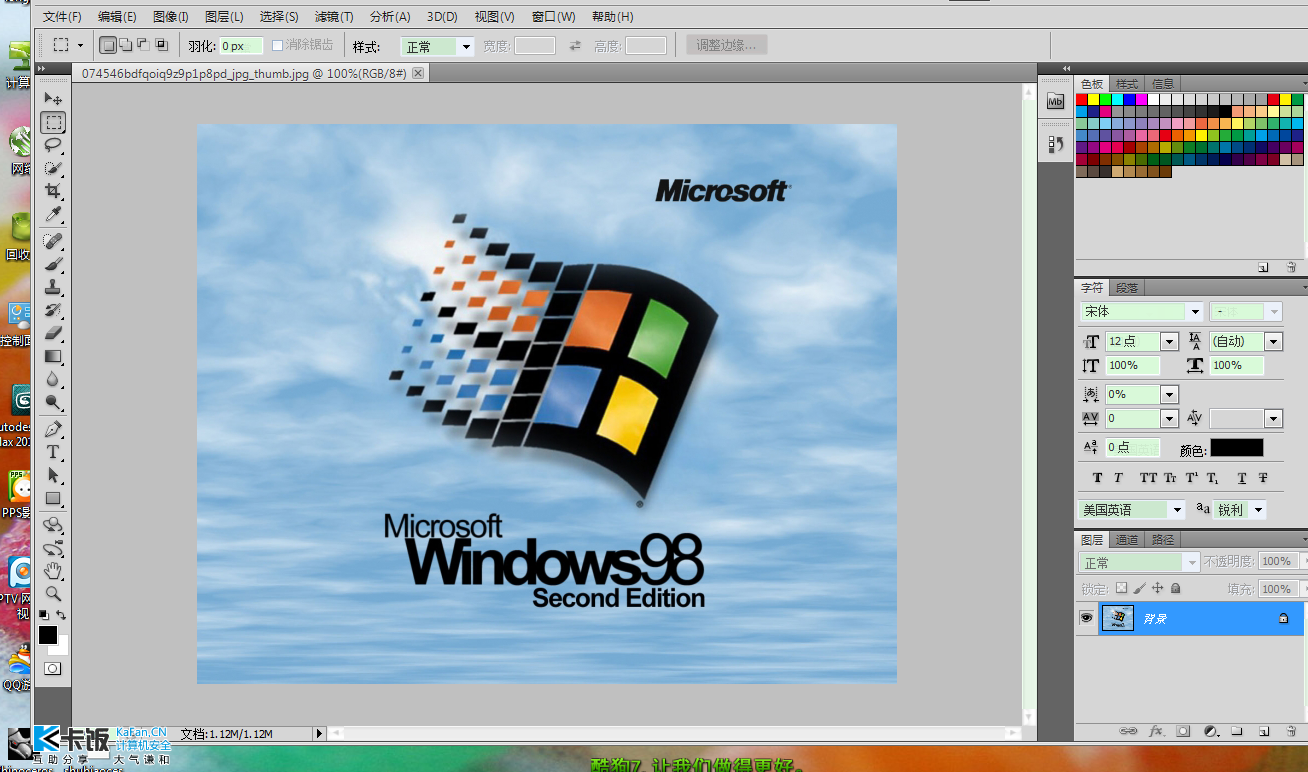This screenshot has height=772, width=1308.
Task: Select the Crop tool
Action: pyautogui.click(x=53, y=191)
